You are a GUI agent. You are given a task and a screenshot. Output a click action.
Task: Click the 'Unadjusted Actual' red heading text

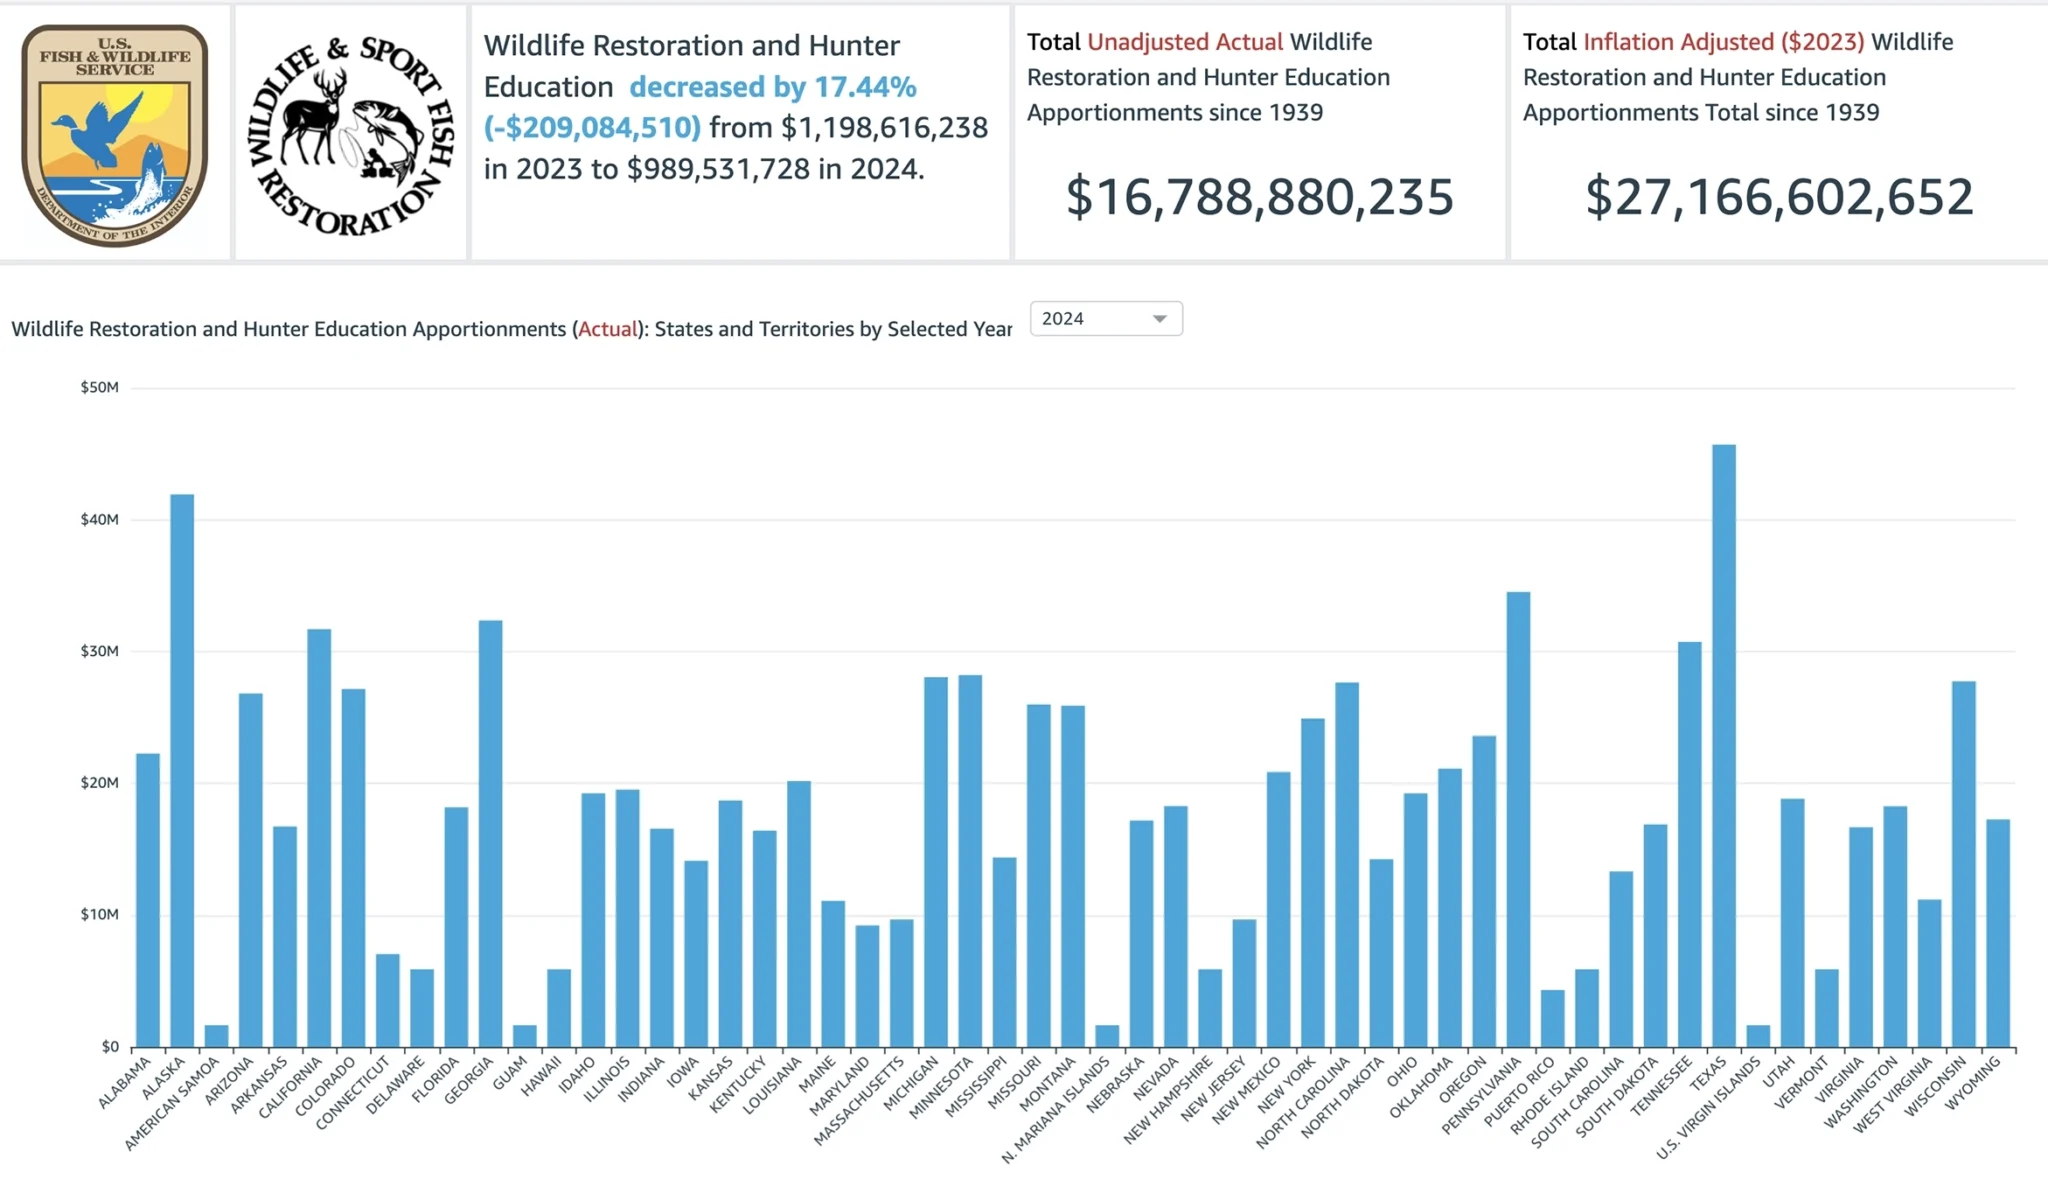click(x=1185, y=42)
